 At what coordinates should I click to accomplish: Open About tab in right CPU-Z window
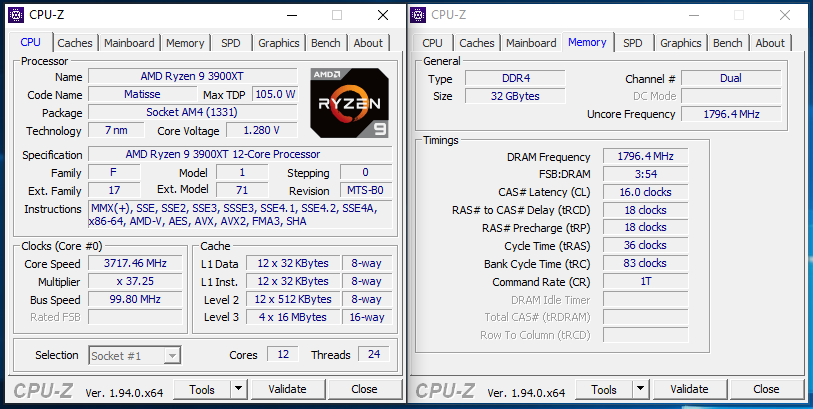(x=770, y=43)
